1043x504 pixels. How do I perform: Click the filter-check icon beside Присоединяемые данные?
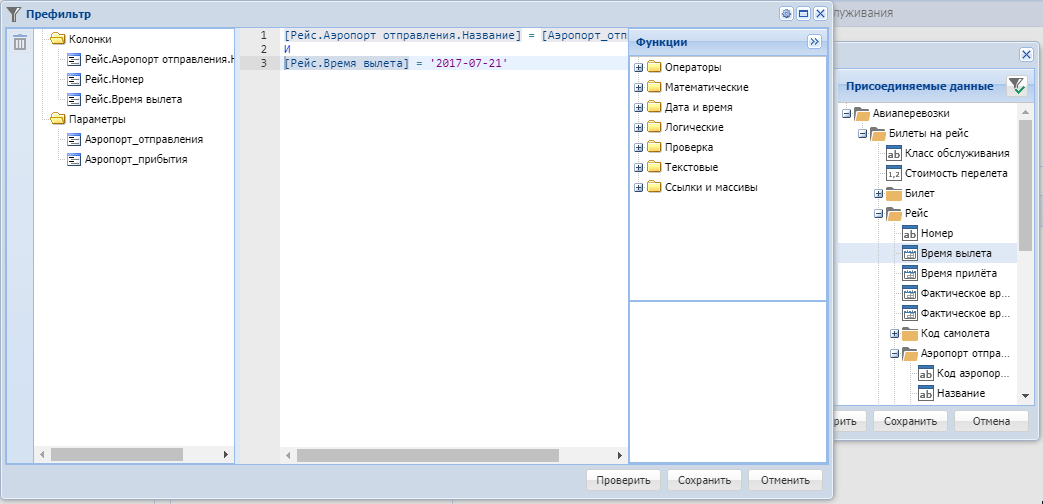1016,86
